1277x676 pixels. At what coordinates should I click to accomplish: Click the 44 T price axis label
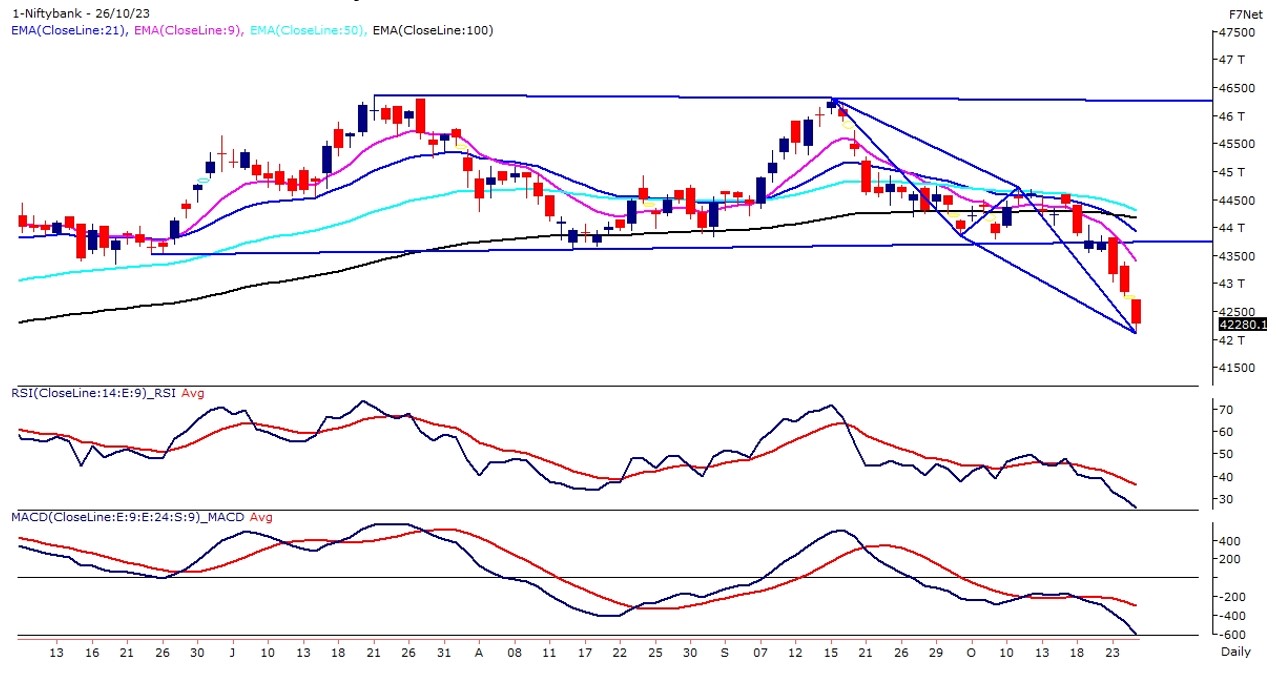1232,228
